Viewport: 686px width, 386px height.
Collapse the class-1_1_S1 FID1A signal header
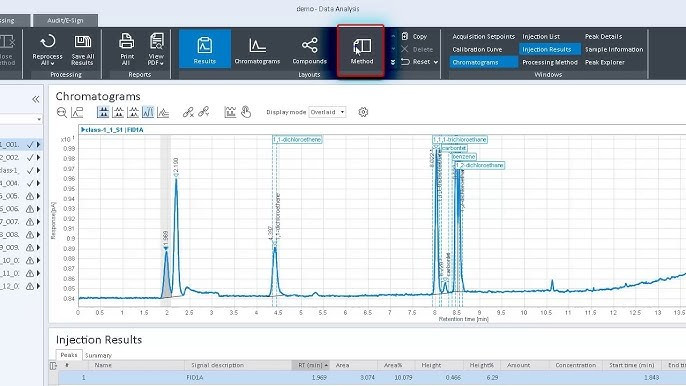(83, 130)
